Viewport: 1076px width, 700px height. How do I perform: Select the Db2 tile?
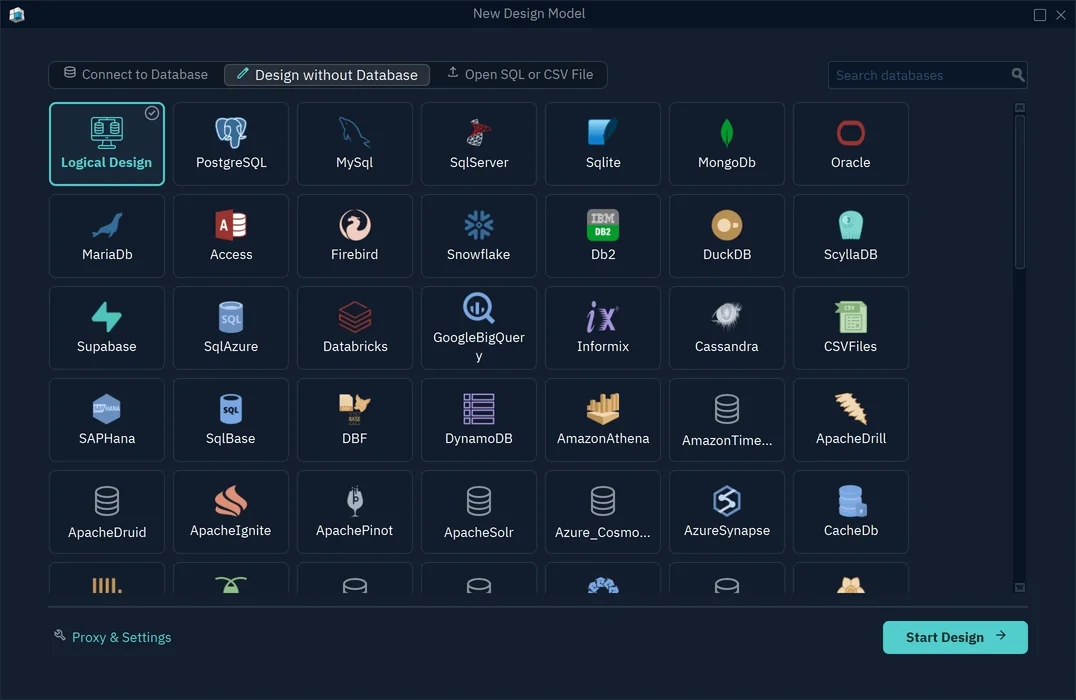pyautogui.click(x=603, y=236)
